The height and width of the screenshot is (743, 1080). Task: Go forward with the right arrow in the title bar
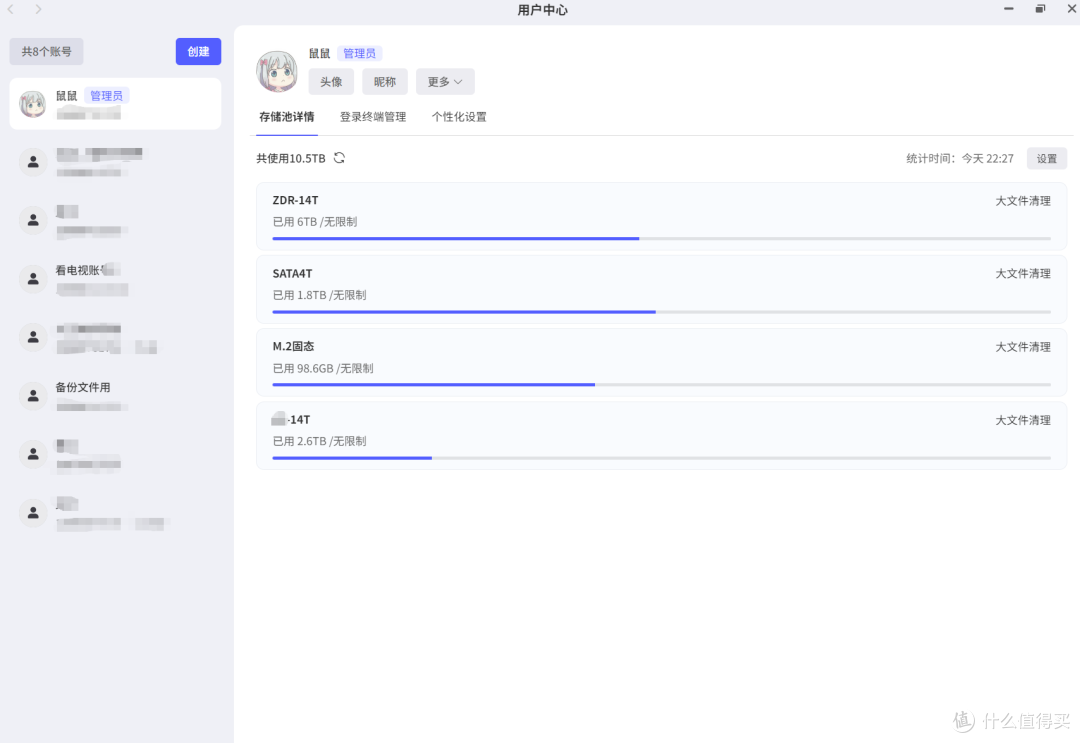(x=38, y=9)
